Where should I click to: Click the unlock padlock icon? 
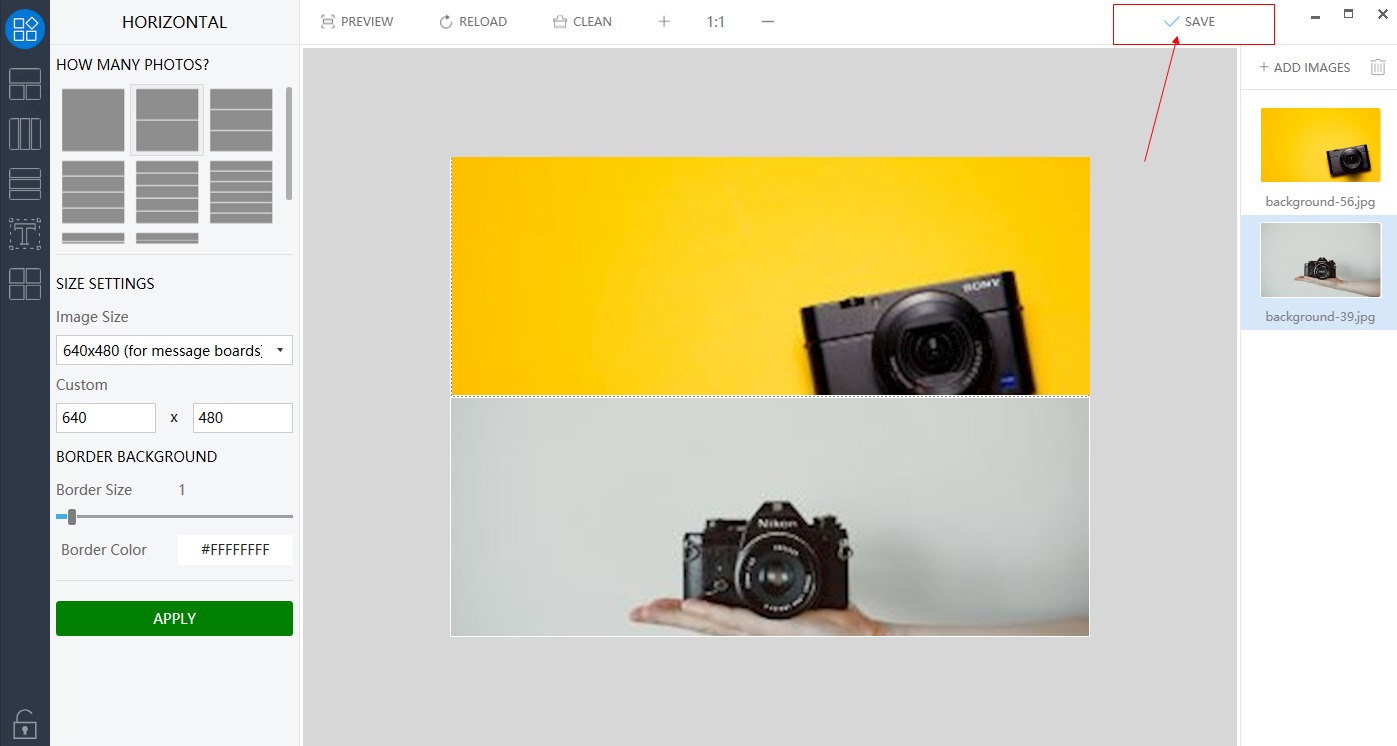point(25,722)
